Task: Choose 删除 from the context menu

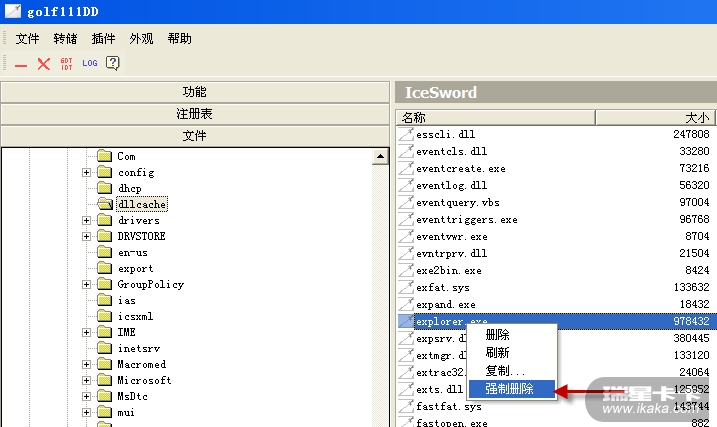Action: [512, 335]
